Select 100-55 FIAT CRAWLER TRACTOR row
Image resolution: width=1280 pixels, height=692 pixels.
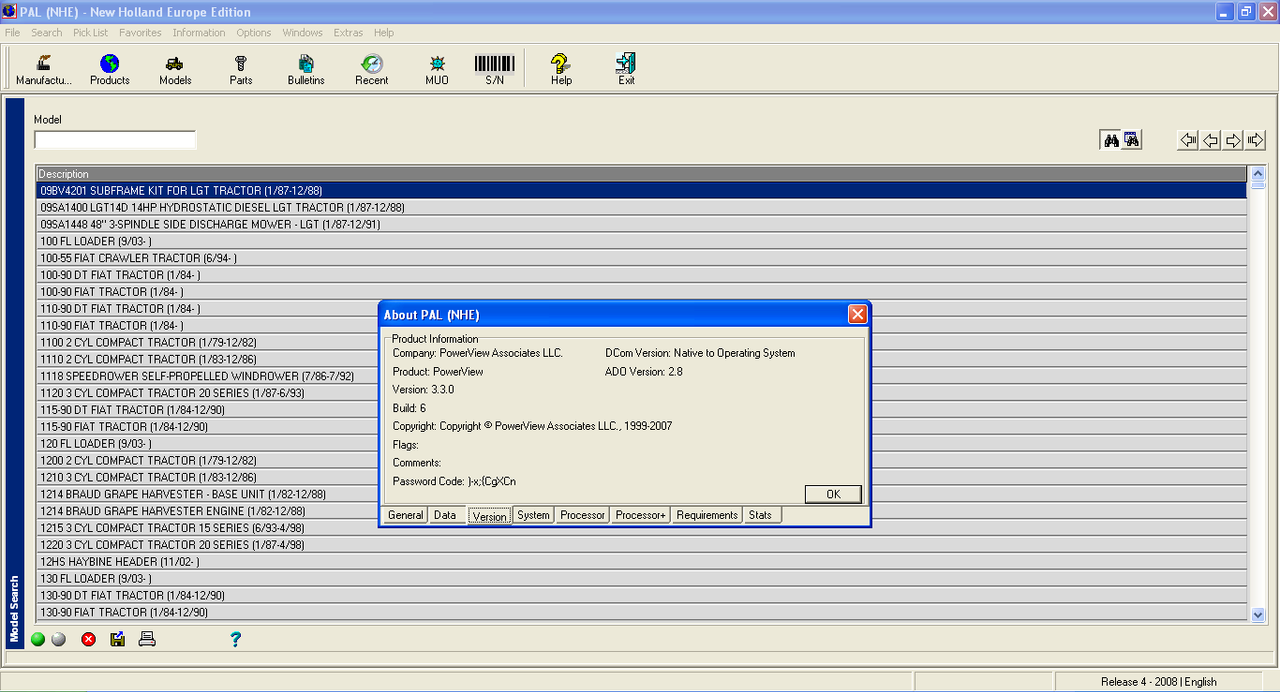[642, 258]
